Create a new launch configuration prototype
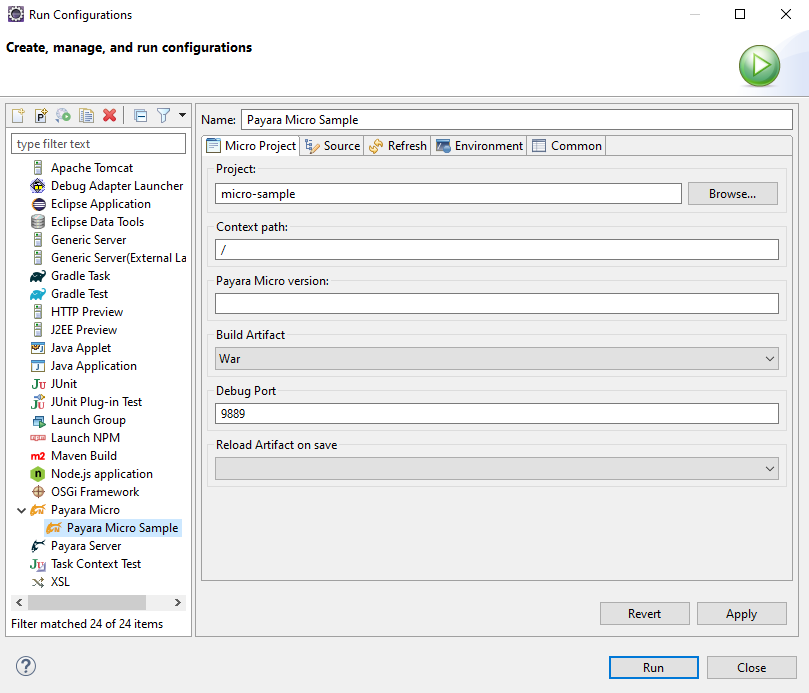Screen dimensions: 809x693 40,115
